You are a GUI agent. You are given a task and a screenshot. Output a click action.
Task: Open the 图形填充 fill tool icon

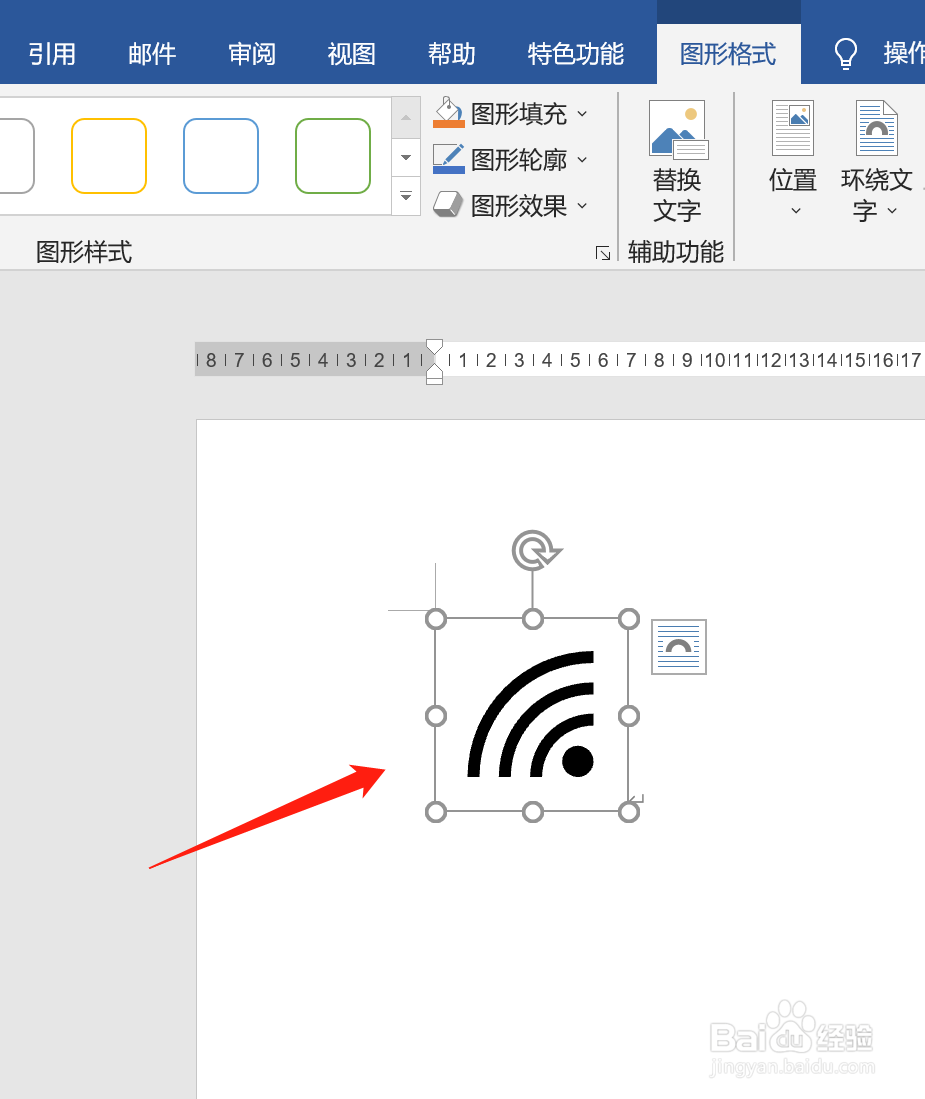(x=449, y=113)
